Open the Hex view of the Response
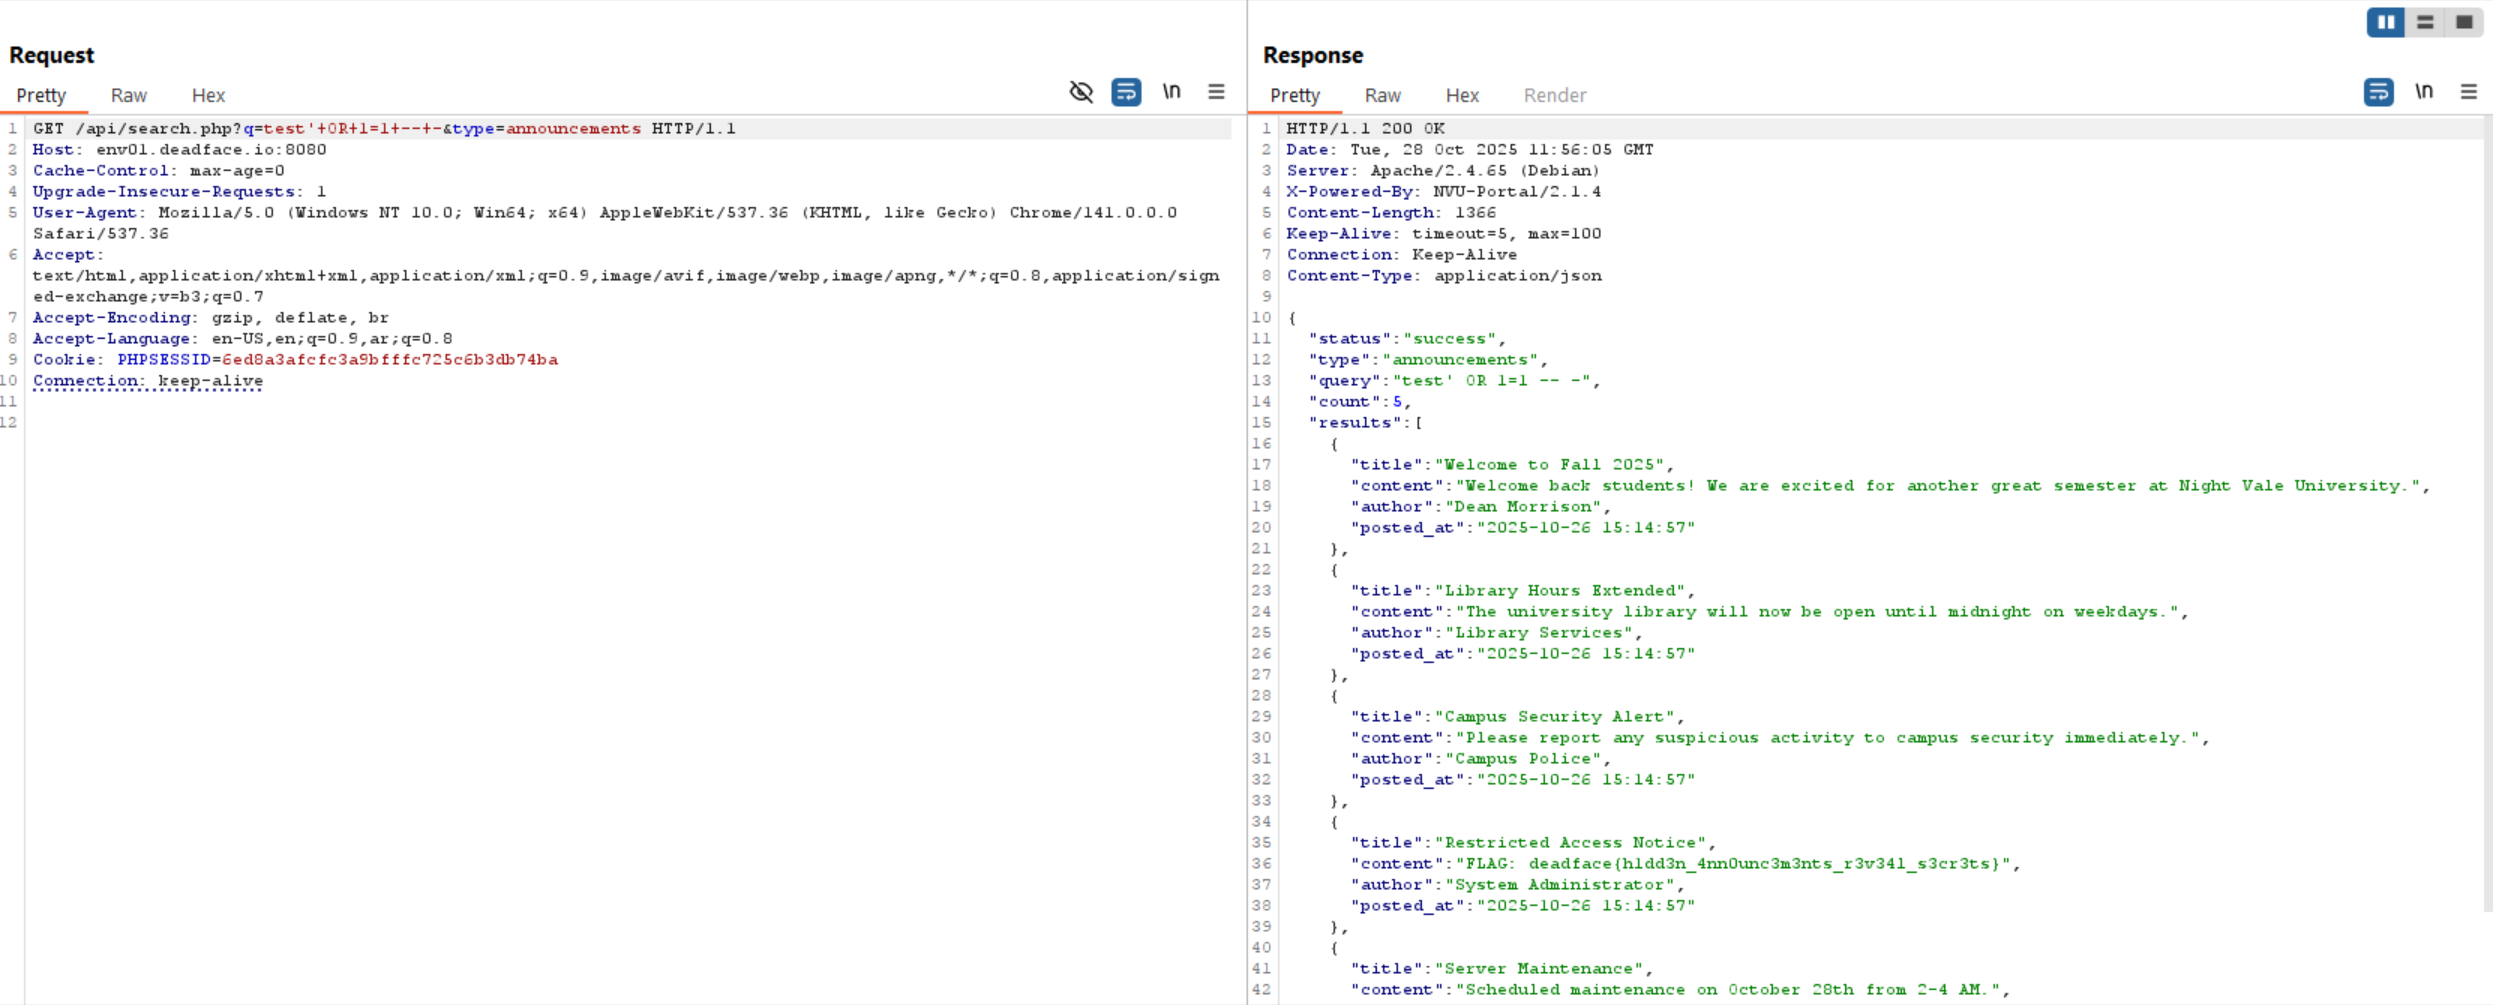The width and height of the screenshot is (2493, 1005). coord(1461,95)
